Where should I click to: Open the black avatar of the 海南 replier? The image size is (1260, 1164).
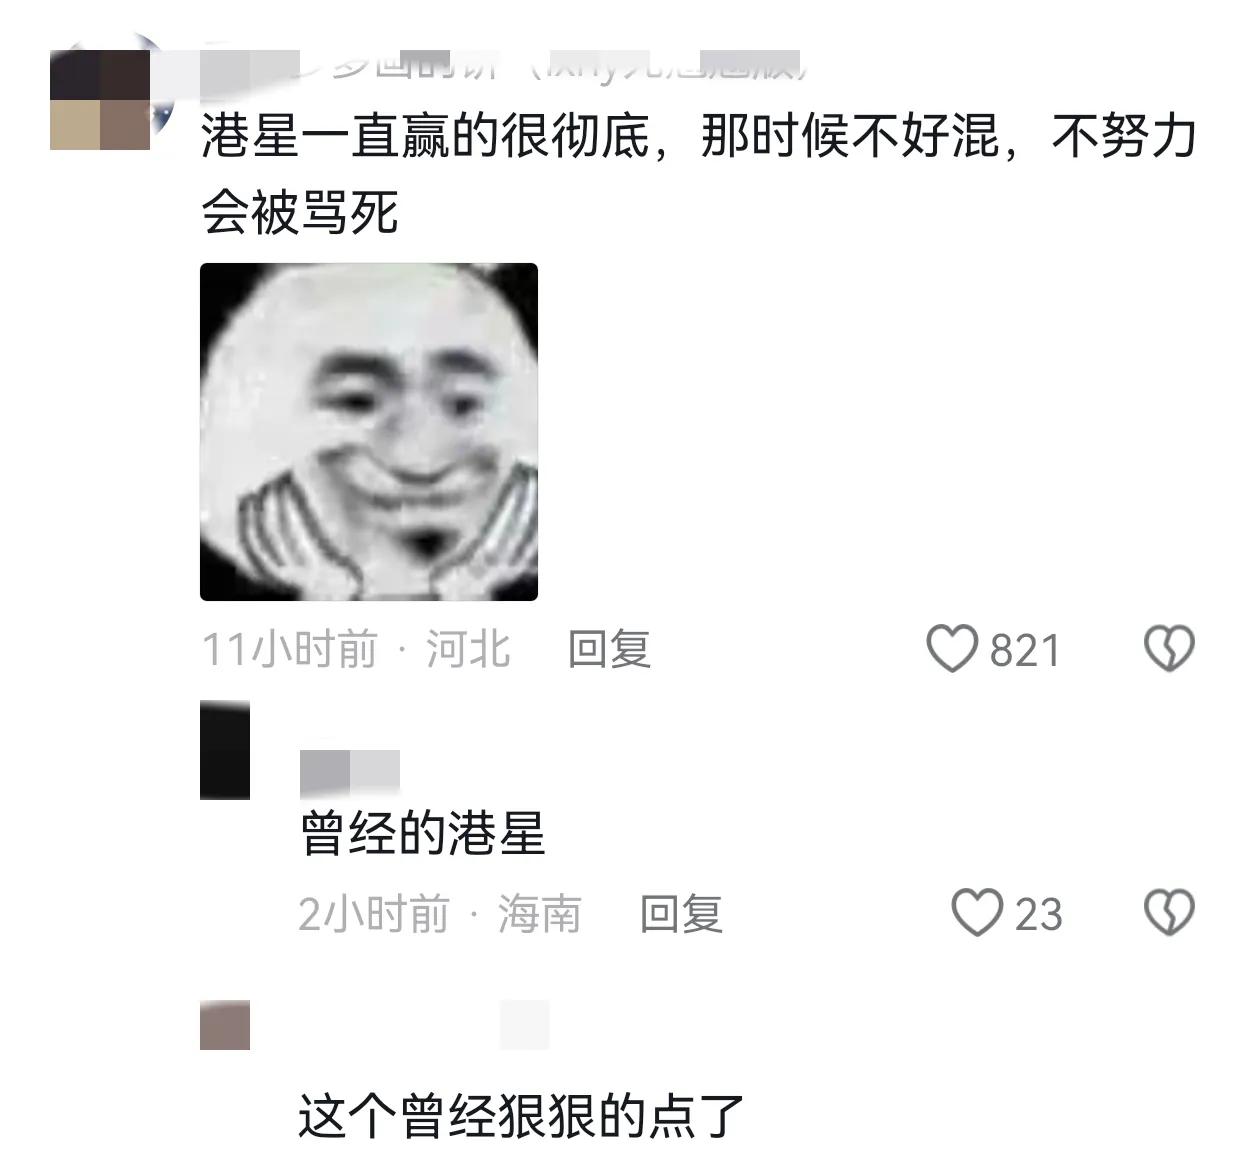(x=225, y=750)
